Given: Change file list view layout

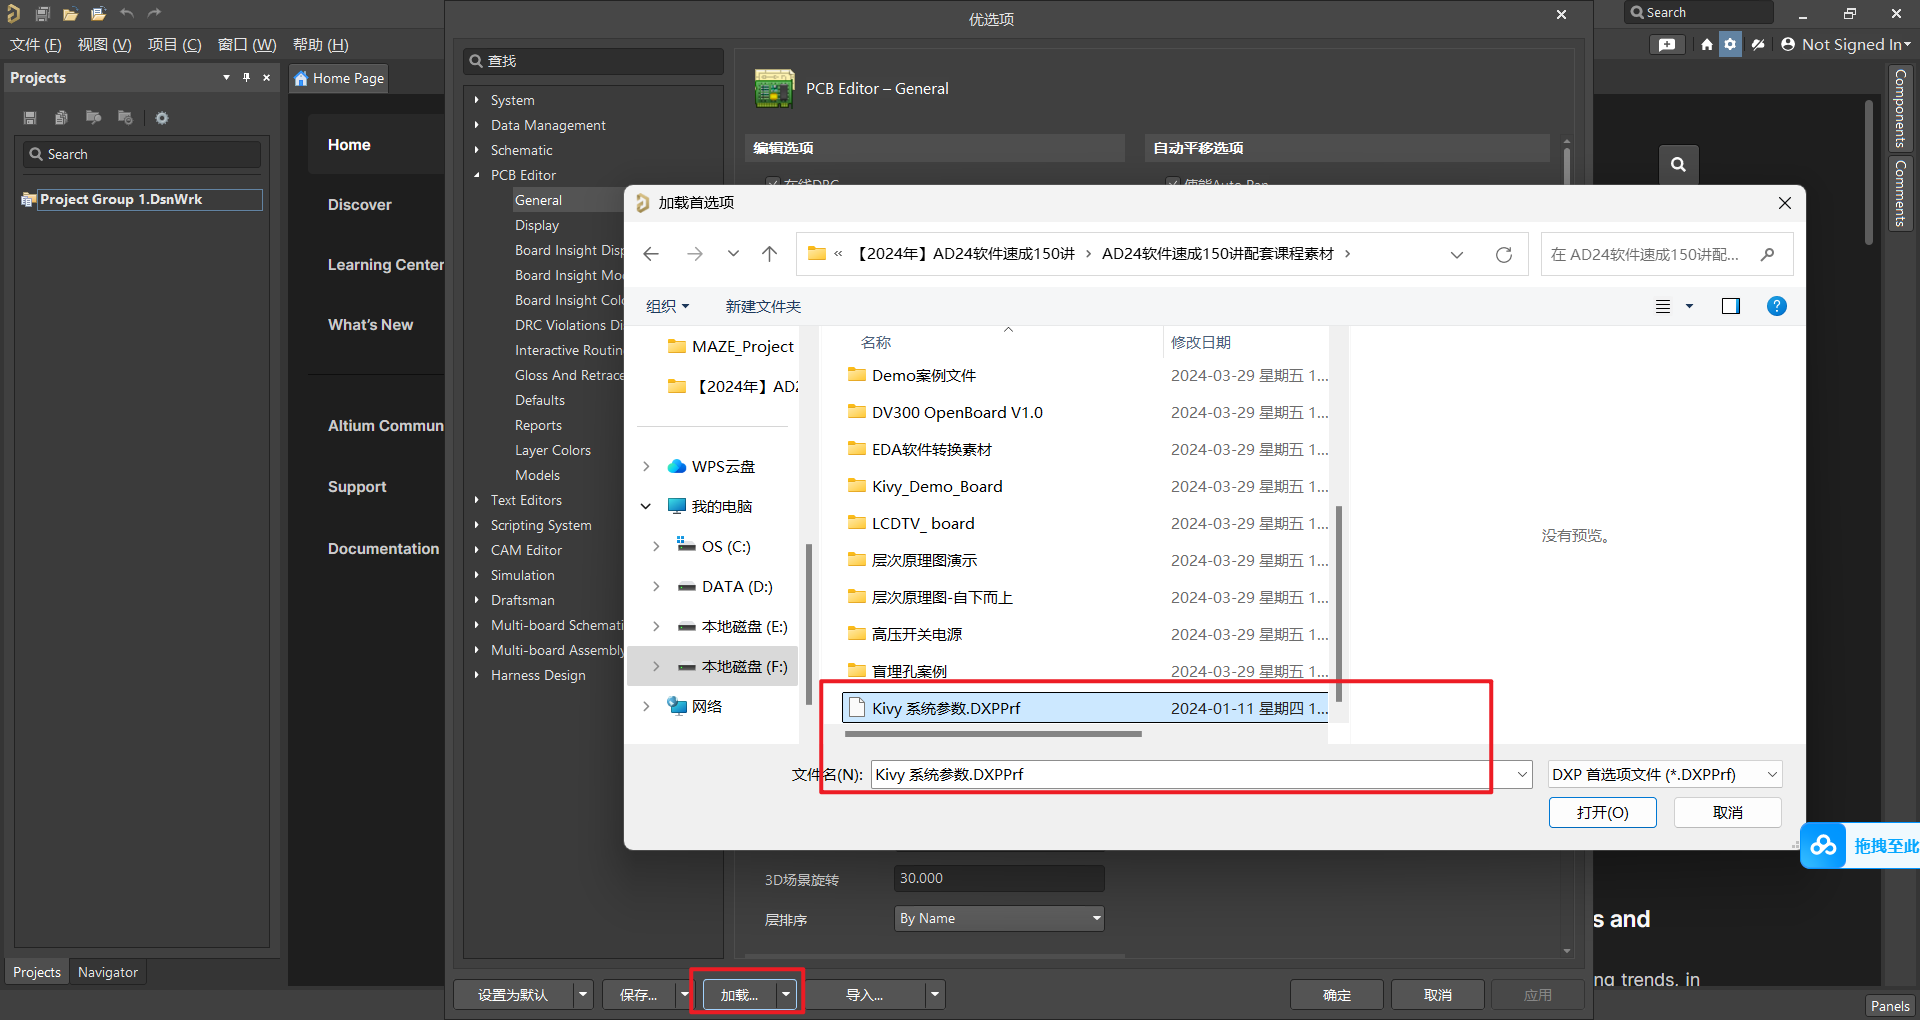Looking at the screenshot, I should [x=1663, y=306].
